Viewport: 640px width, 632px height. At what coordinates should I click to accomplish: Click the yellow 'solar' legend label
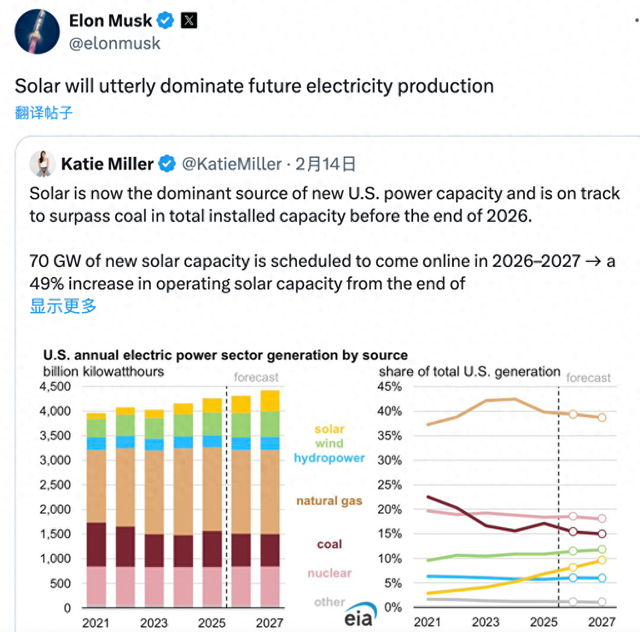(x=328, y=429)
